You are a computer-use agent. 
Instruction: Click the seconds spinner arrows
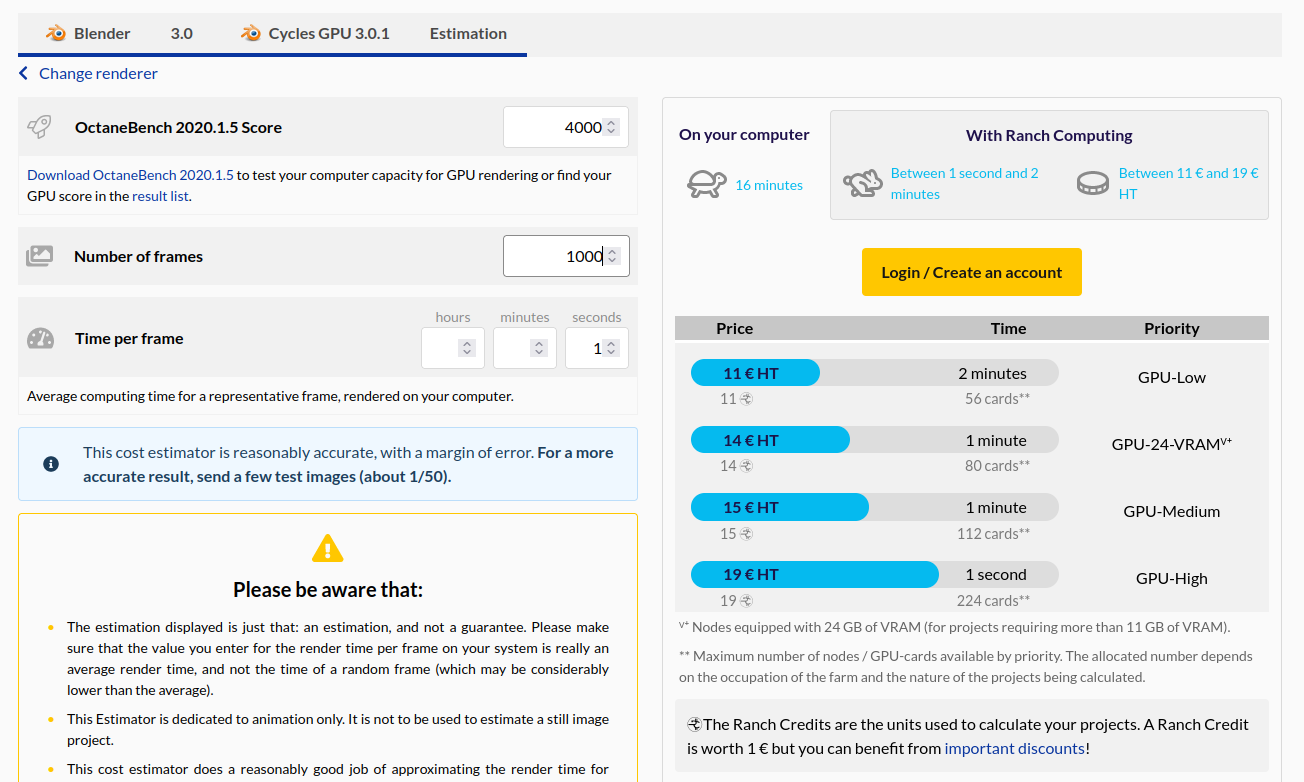(611, 348)
